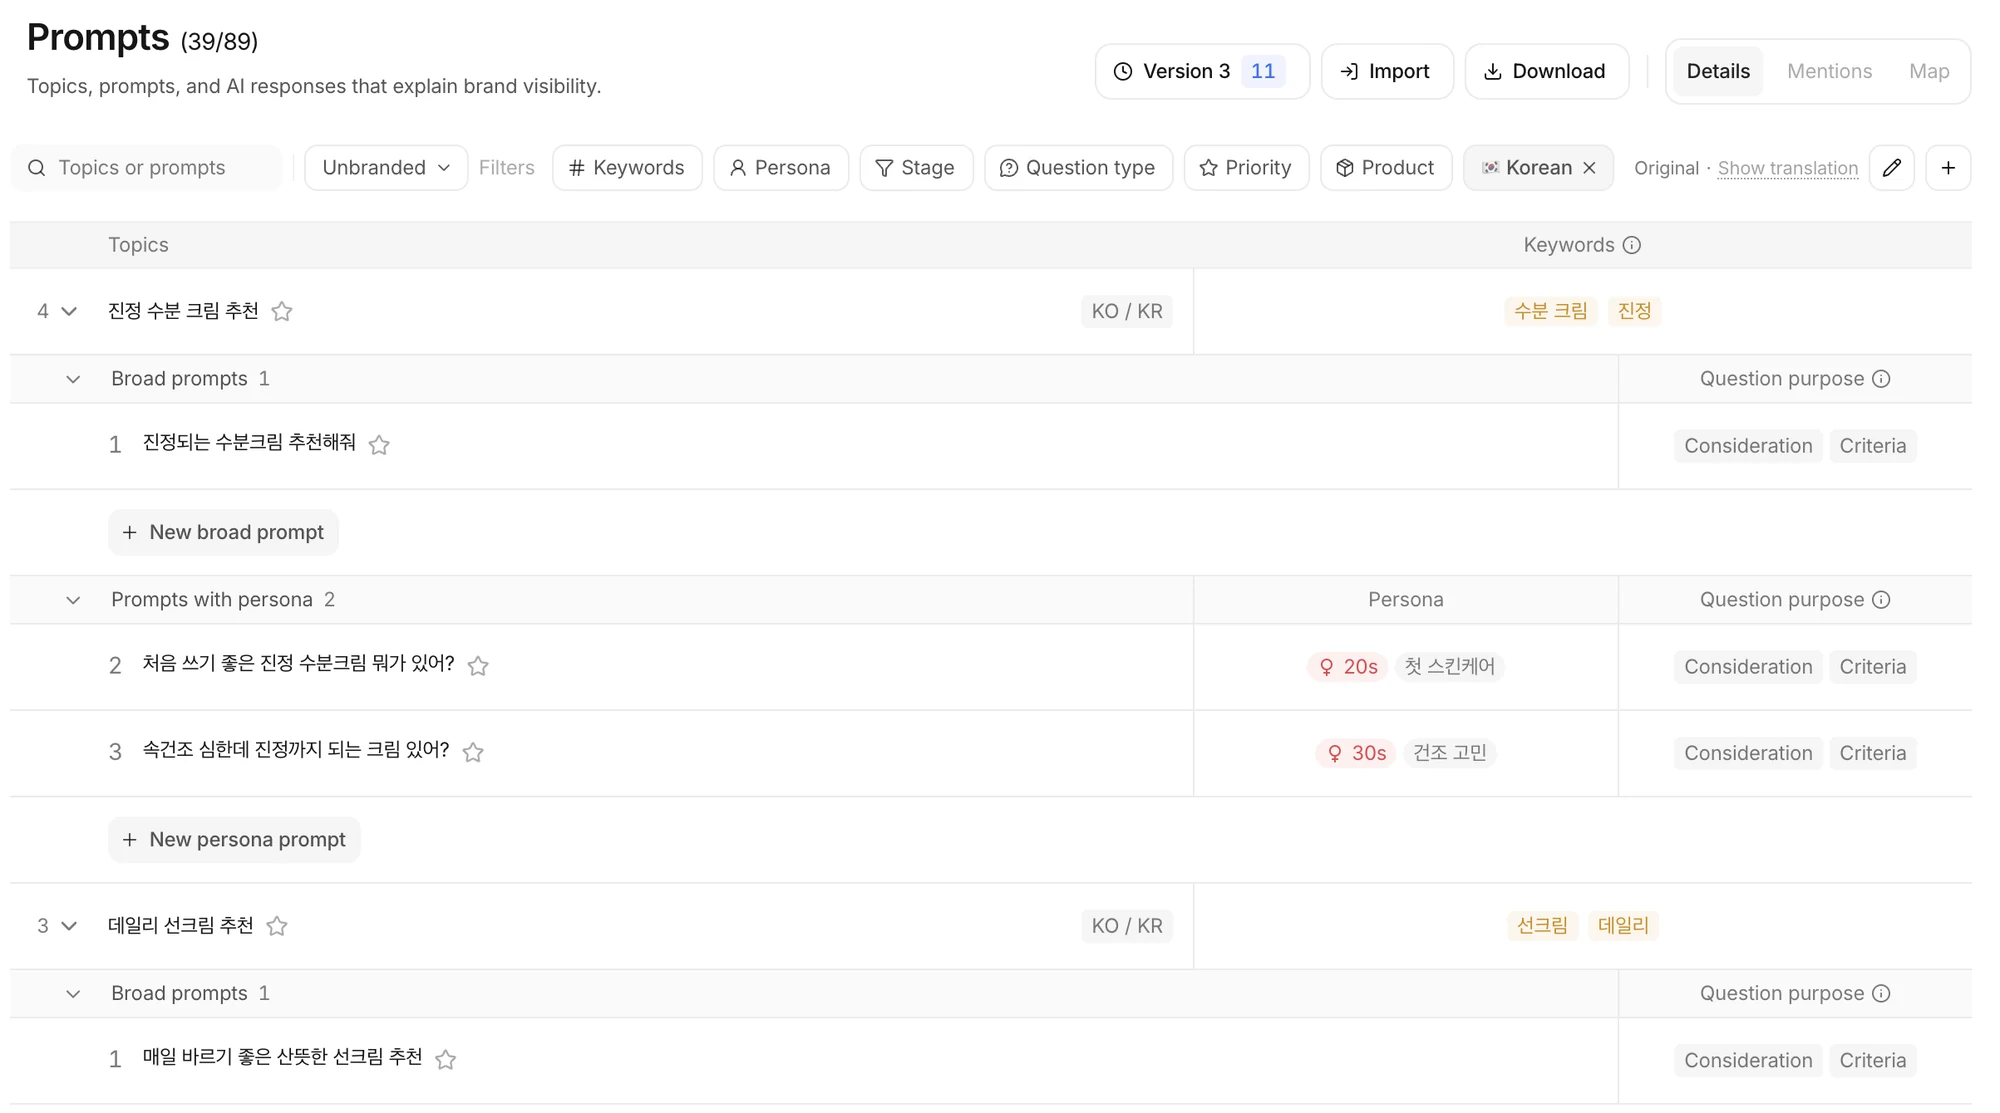This screenshot has width=2000, height=1113.
Task: Open the Persona filter
Action: coord(781,168)
